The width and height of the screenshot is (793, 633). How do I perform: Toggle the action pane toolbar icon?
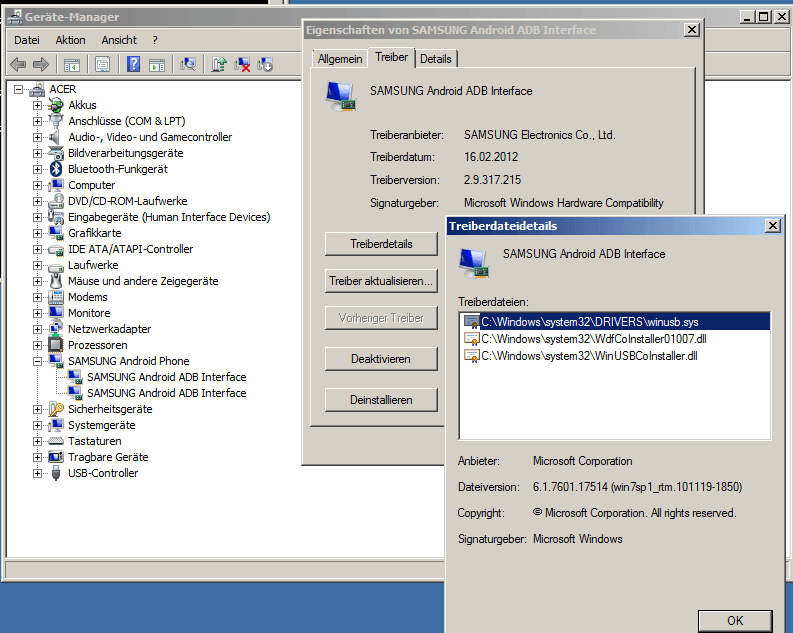(157, 65)
